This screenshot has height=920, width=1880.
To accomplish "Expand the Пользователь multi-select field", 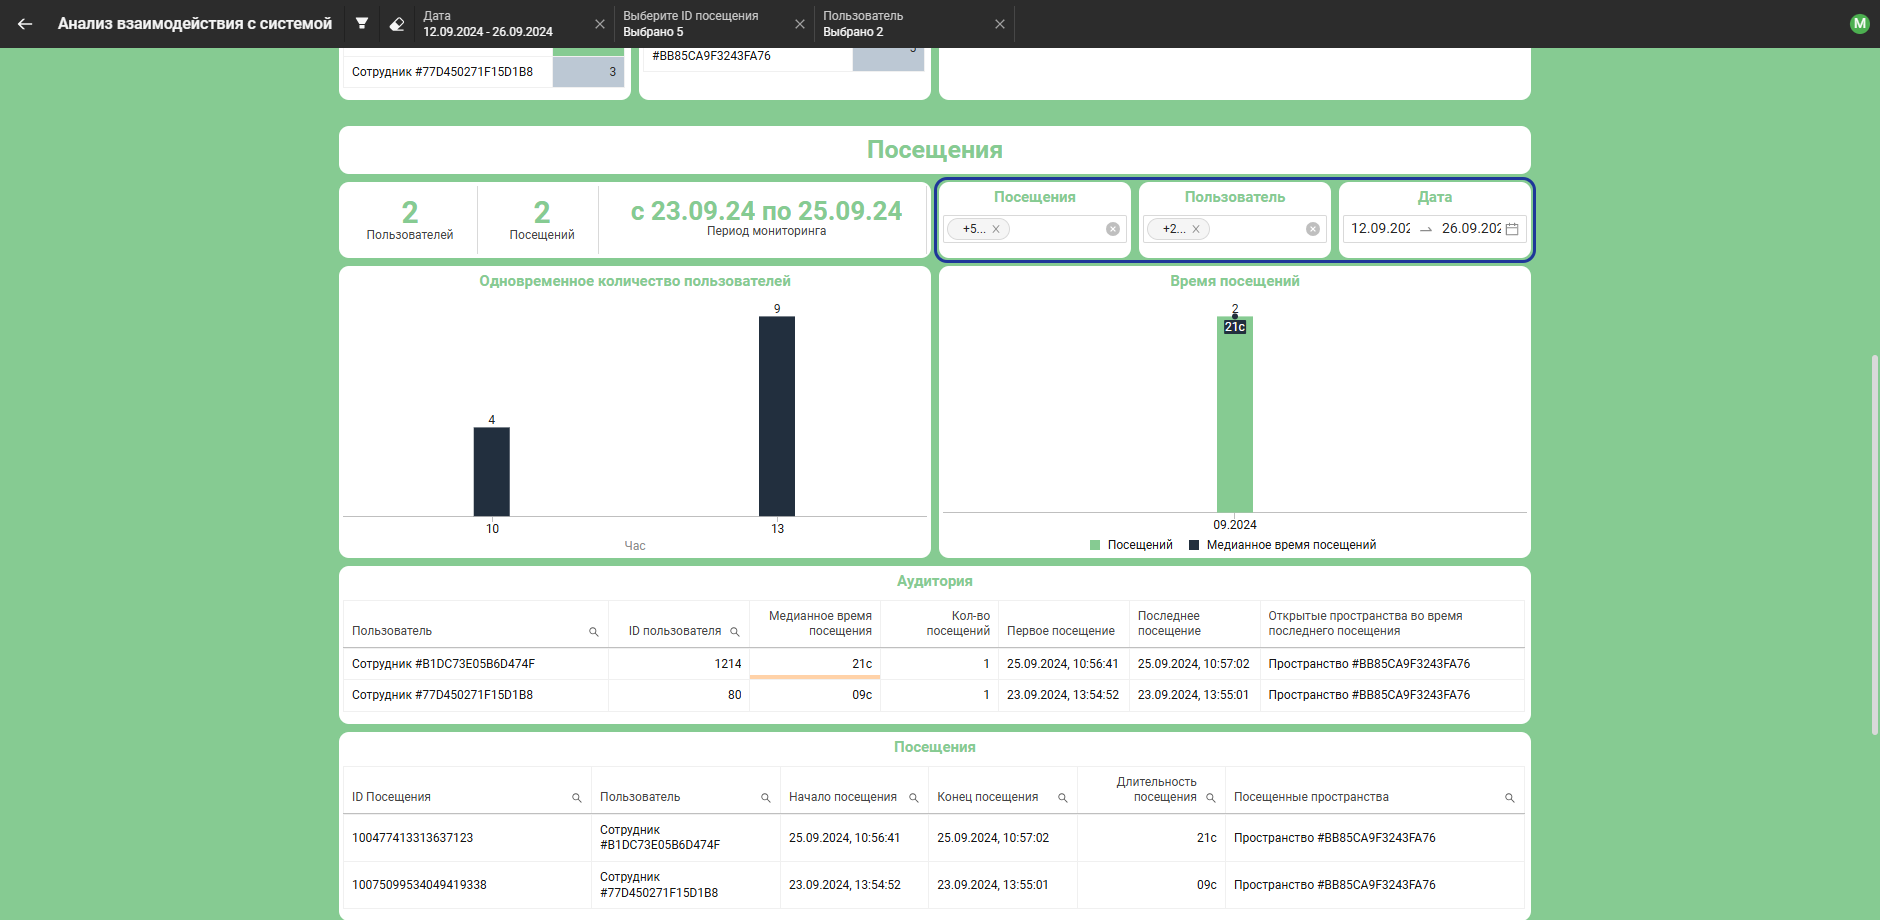I will (x=1235, y=229).
